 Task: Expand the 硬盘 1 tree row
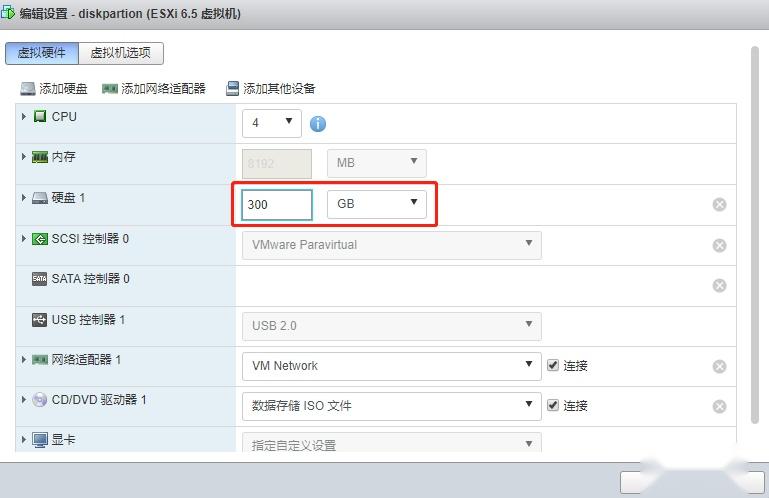pyautogui.click(x=24, y=198)
